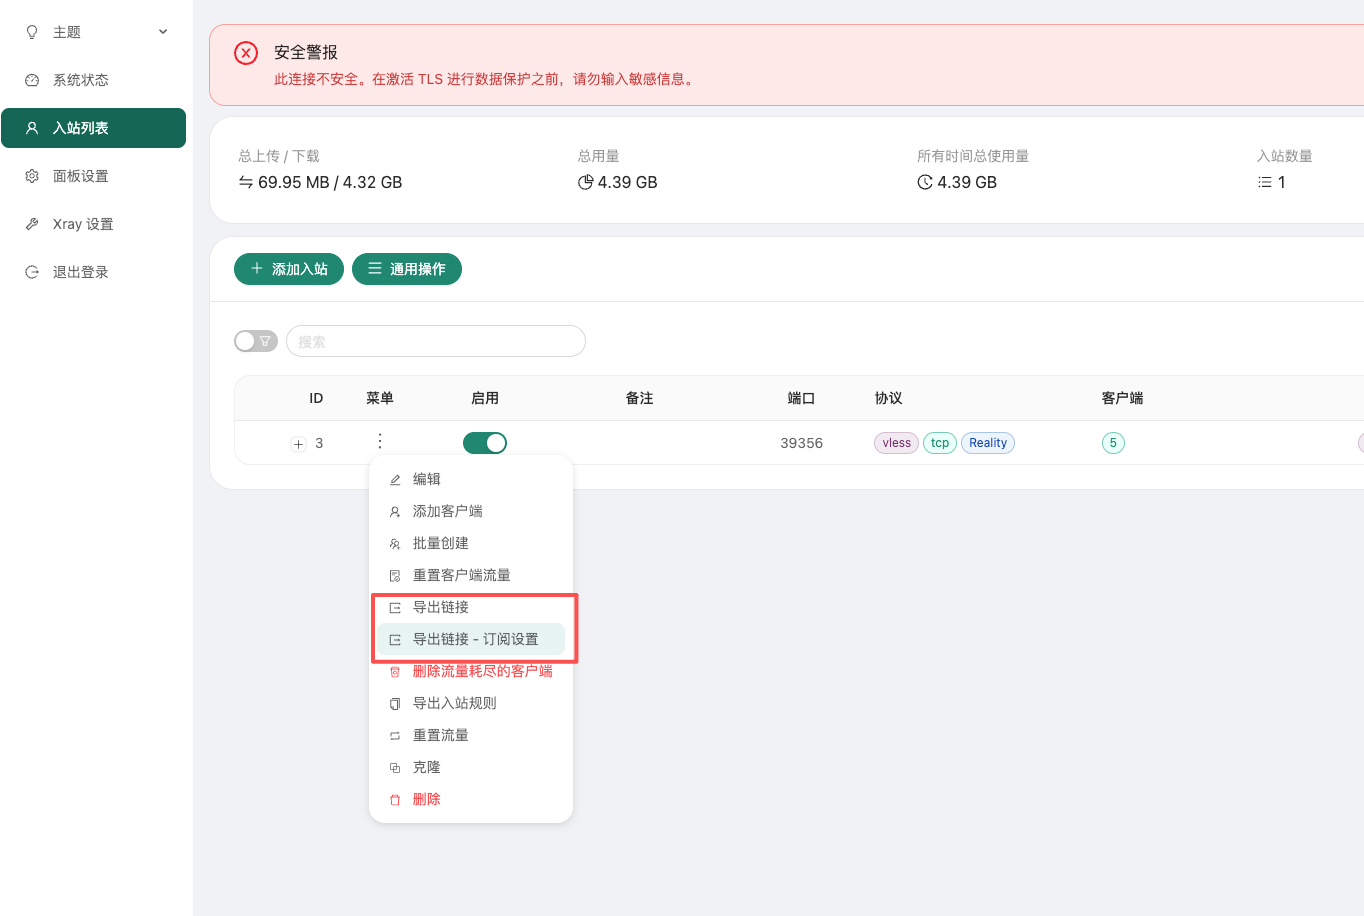
Task: Open the three-dot menu for inbound 3
Action: pos(380,442)
